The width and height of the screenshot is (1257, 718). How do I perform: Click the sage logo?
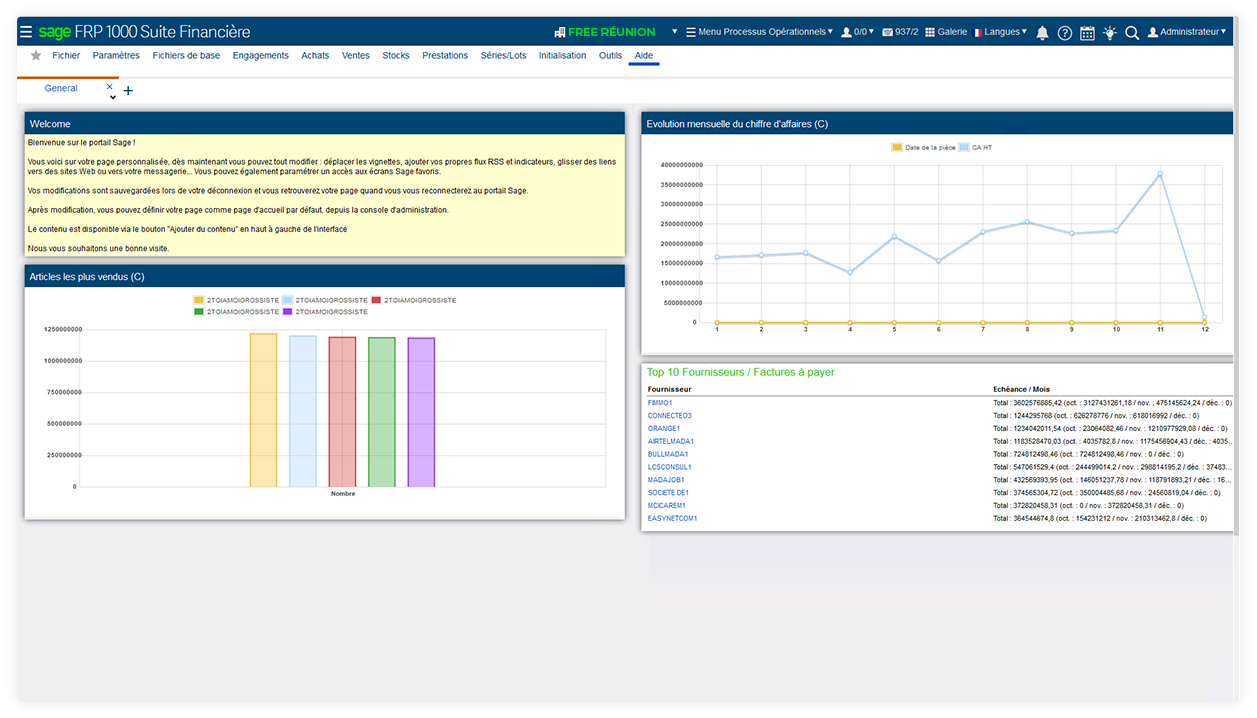click(54, 32)
